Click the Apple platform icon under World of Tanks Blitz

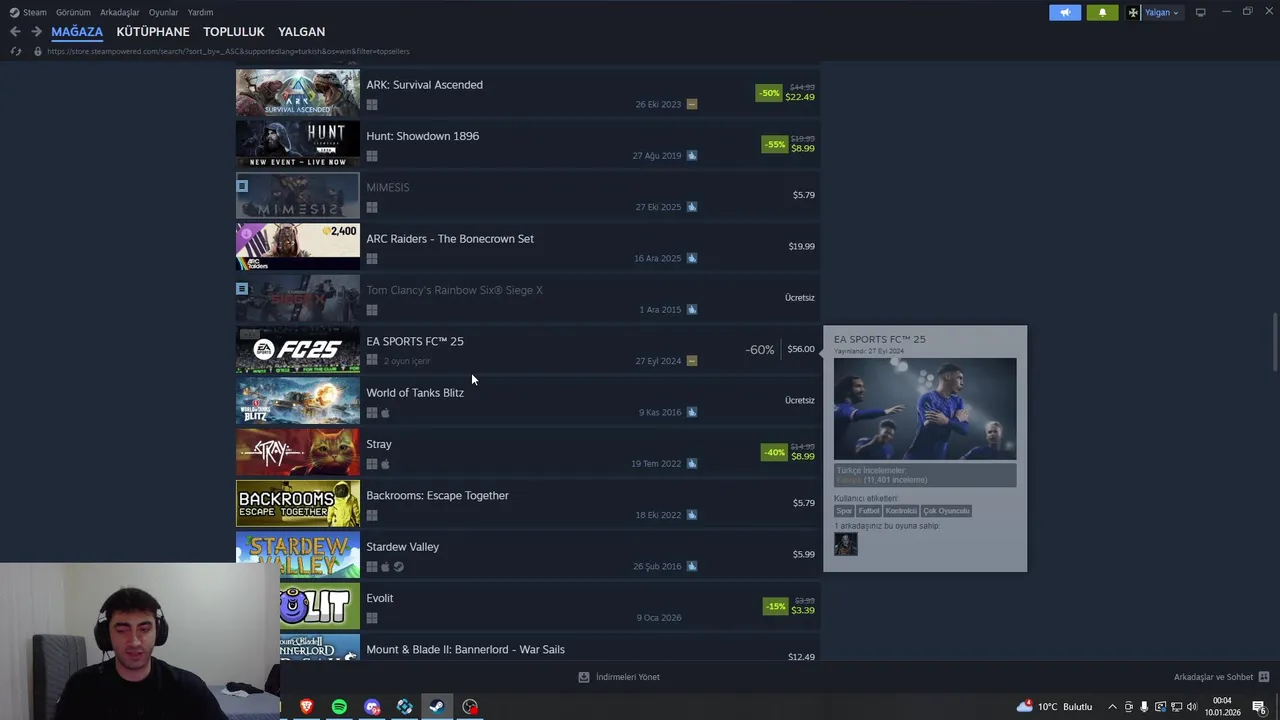[x=385, y=413]
